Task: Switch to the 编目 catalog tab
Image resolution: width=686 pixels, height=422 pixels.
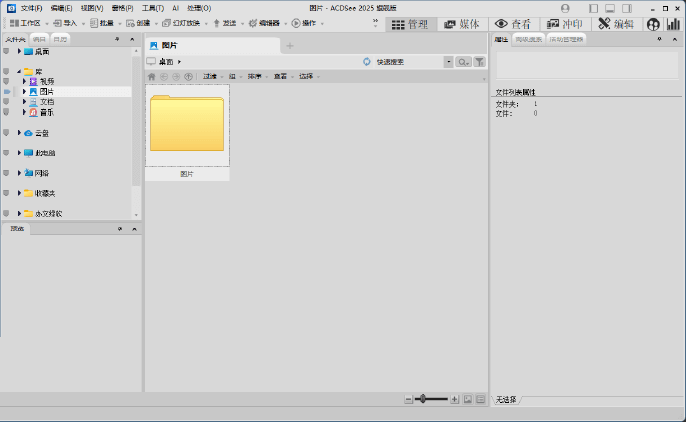Action: click(x=39, y=39)
